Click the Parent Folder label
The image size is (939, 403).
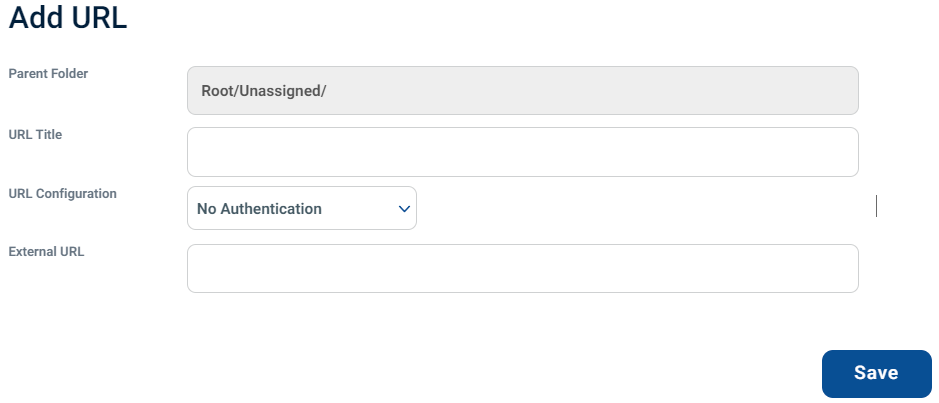tap(49, 74)
